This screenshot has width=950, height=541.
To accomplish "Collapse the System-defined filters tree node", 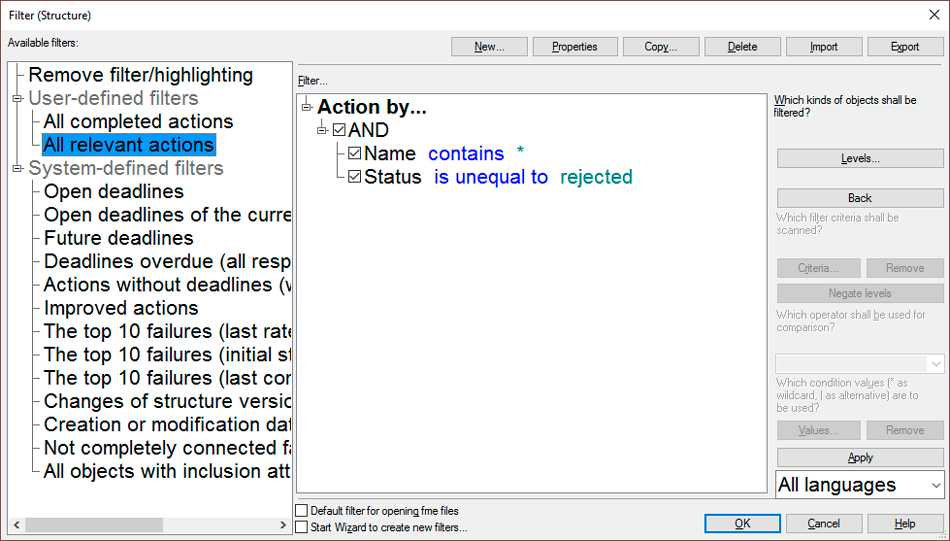I will (18, 168).
